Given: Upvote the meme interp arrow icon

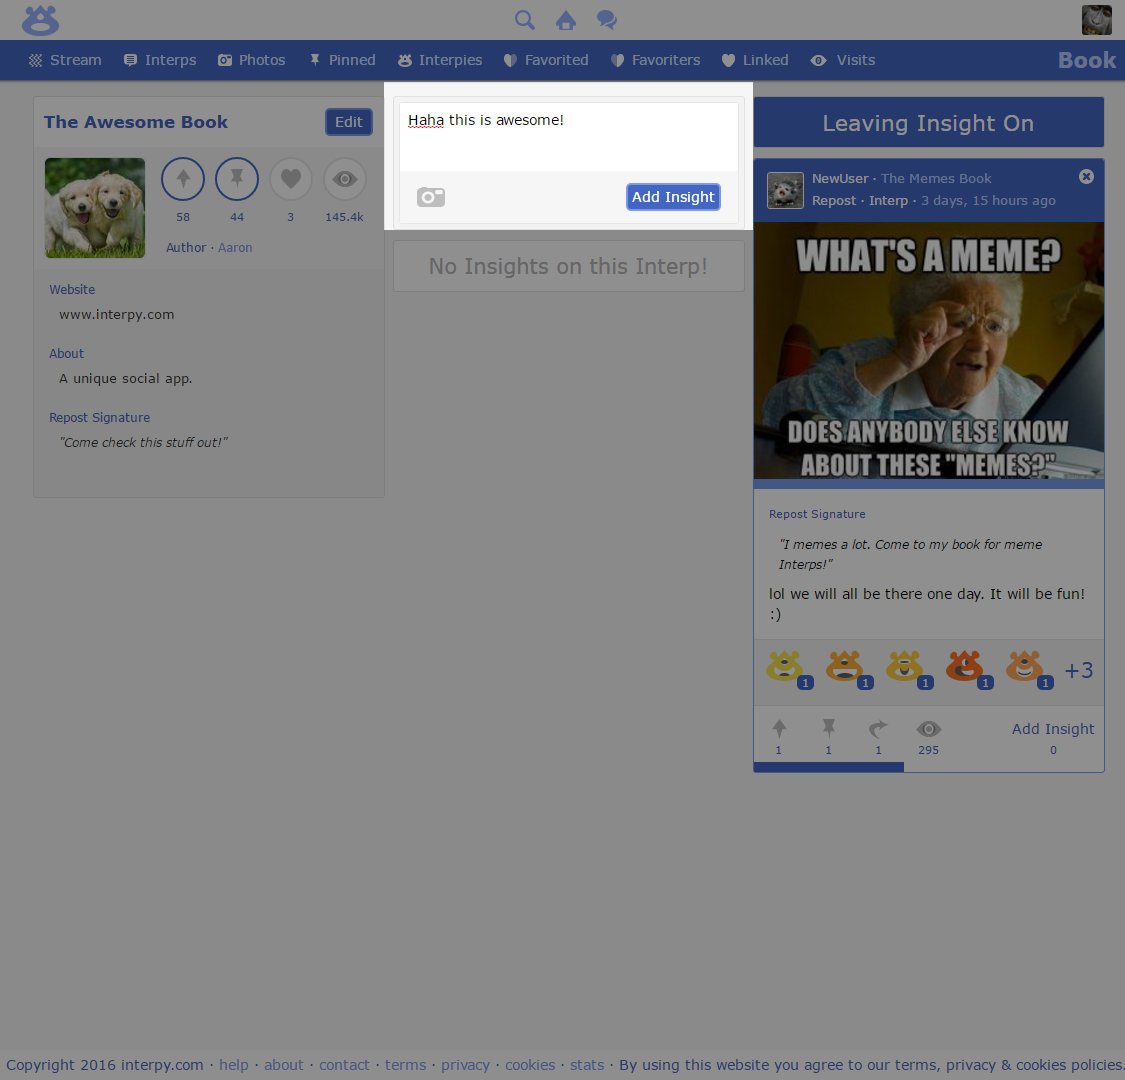Looking at the screenshot, I should coord(779,730).
